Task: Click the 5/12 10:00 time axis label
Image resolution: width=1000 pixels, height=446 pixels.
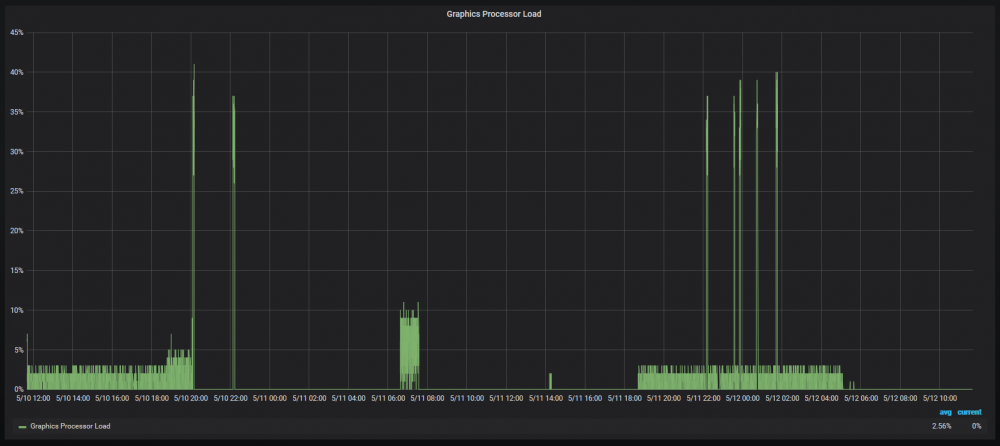Action: 940,398
